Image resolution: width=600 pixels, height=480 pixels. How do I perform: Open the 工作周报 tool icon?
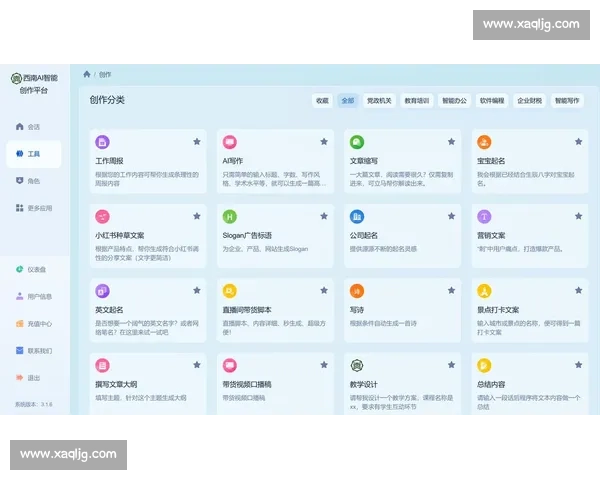102,142
